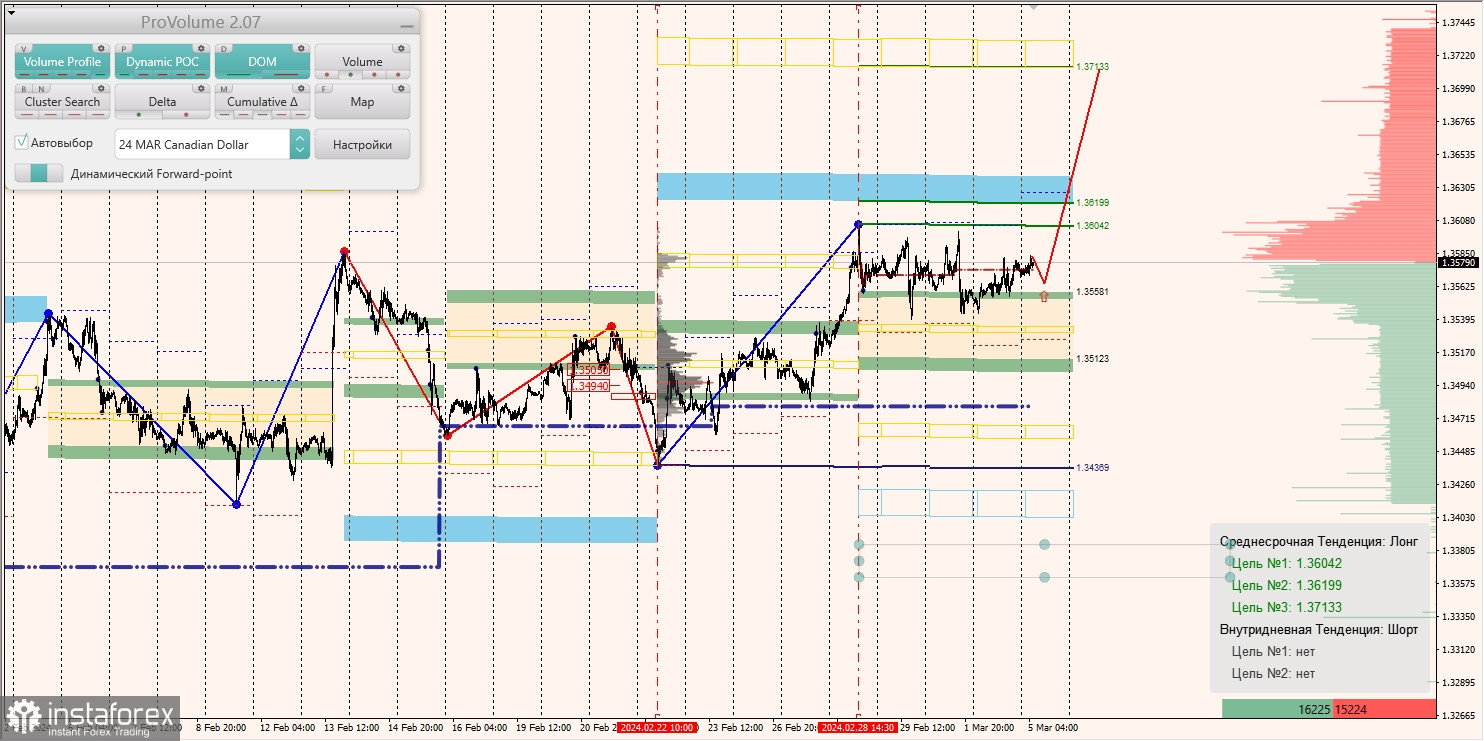Click Внутридневная Тенденция: Шорт text
The height and width of the screenshot is (741, 1484).
pos(1318,630)
